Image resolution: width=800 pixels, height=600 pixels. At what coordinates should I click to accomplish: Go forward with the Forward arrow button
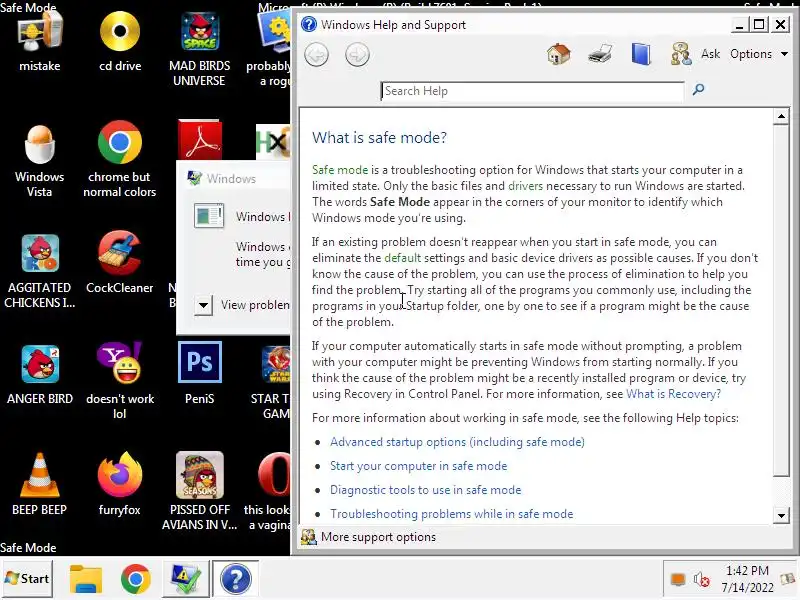[357, 55]
